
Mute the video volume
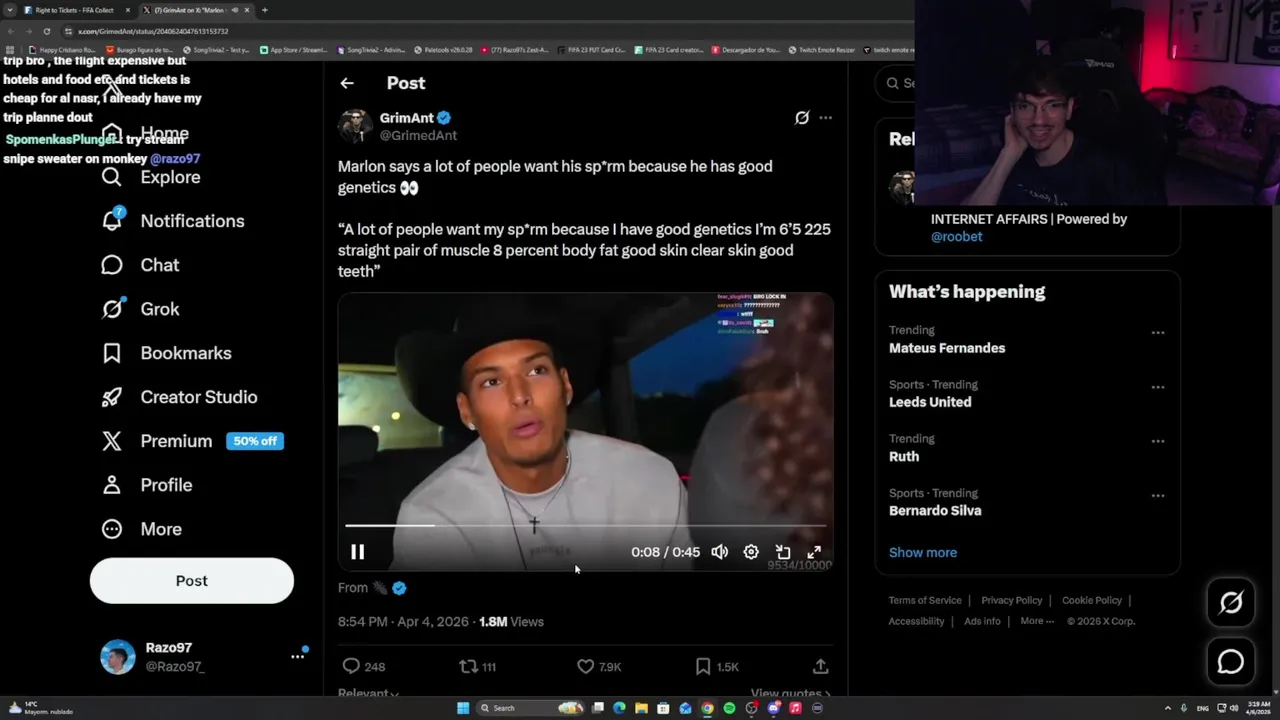(x=719, y=552)
